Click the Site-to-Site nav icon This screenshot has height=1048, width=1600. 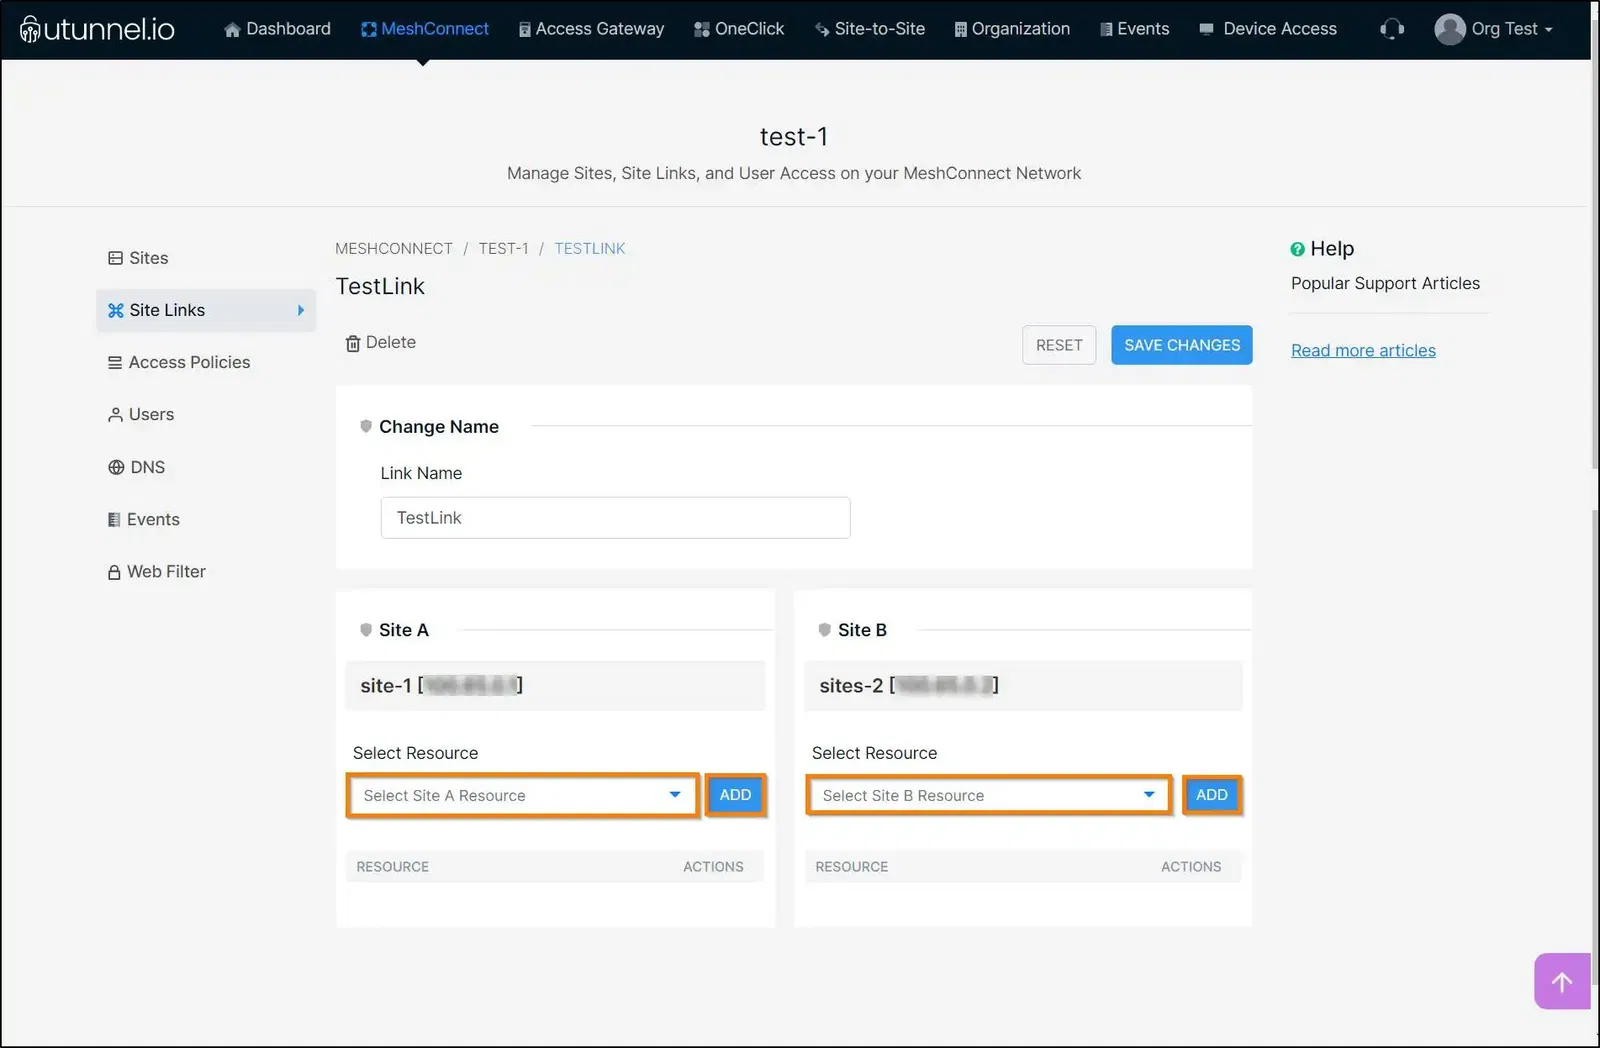click(822, 30)
